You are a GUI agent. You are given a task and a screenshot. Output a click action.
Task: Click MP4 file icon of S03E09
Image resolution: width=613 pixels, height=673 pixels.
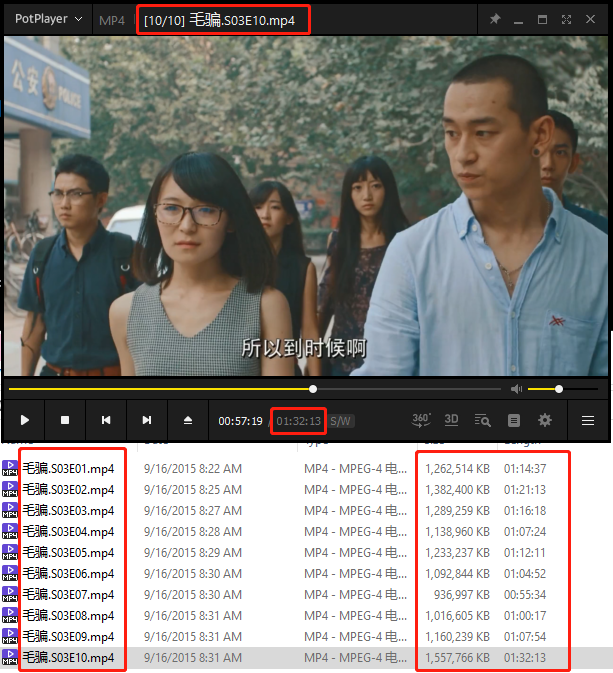(10, 637)
